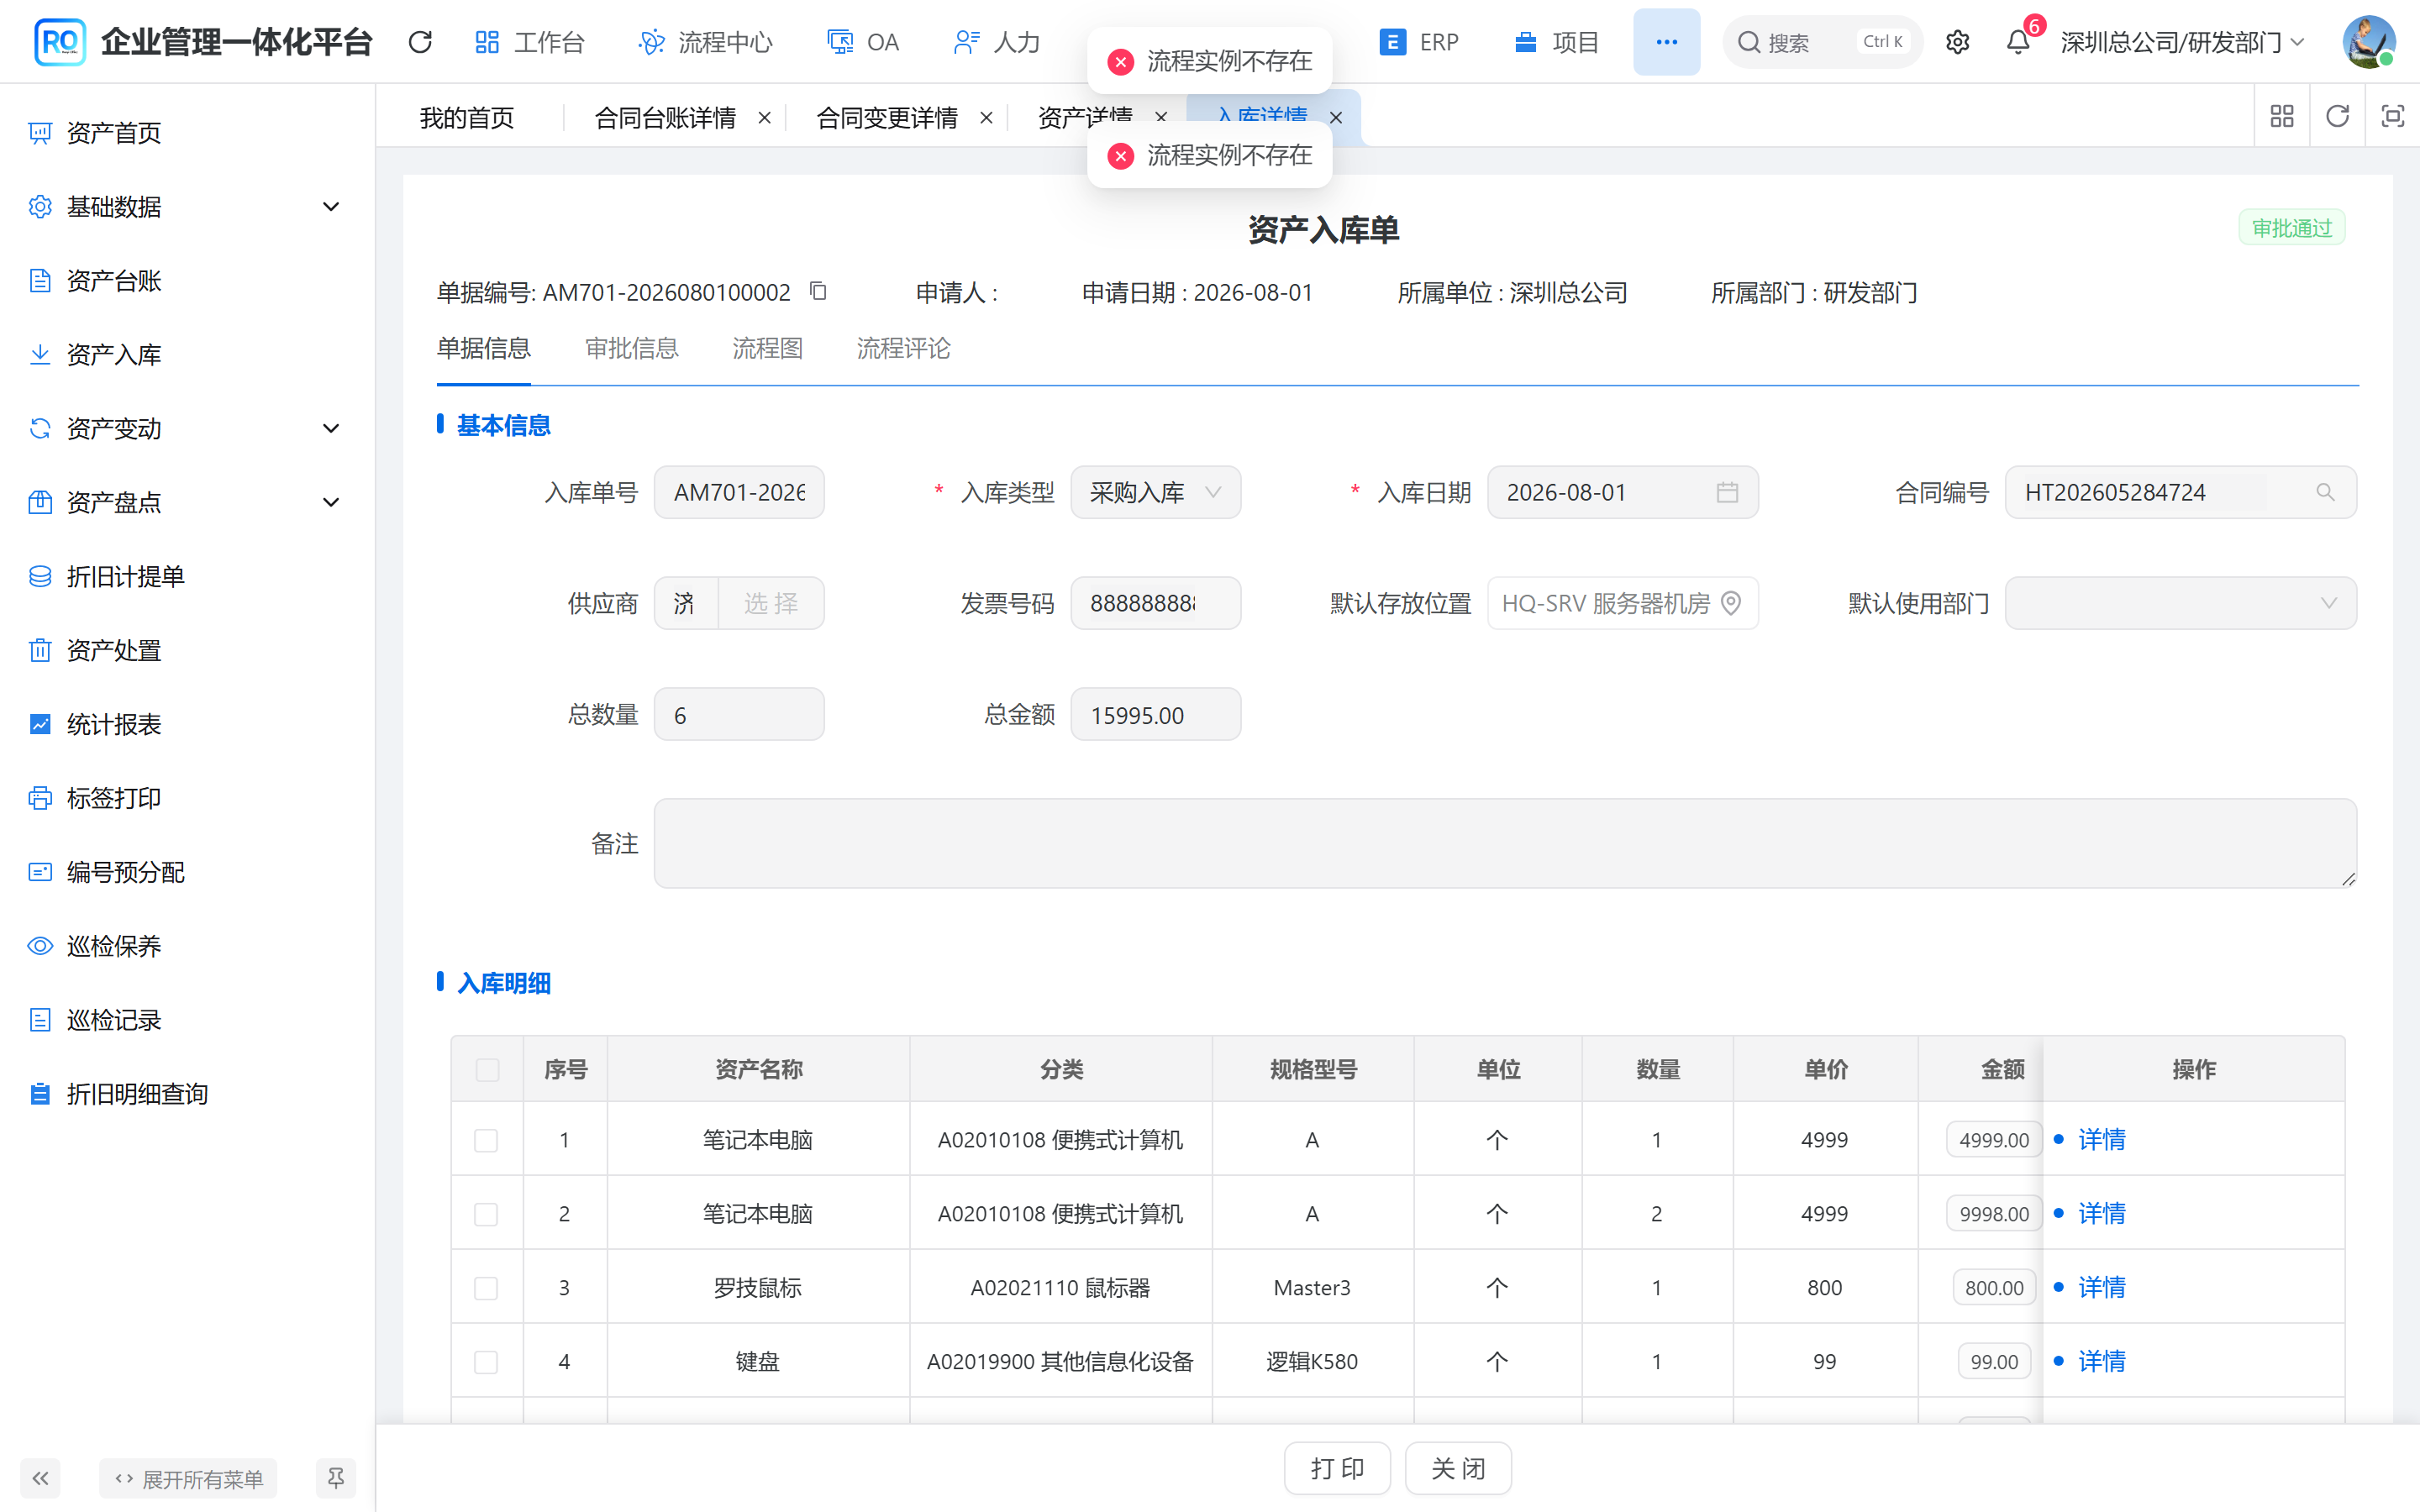Open 默认使用部门 dropdown
Screen dimensions: 2420x1512
click(2180, 603)
